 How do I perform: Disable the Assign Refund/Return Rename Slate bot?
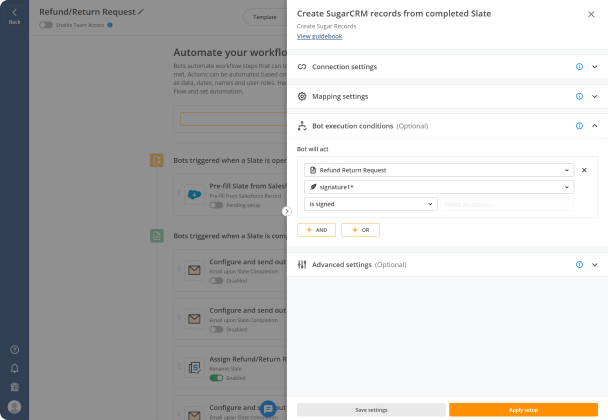pyautogui.click(x=216, y=378)
